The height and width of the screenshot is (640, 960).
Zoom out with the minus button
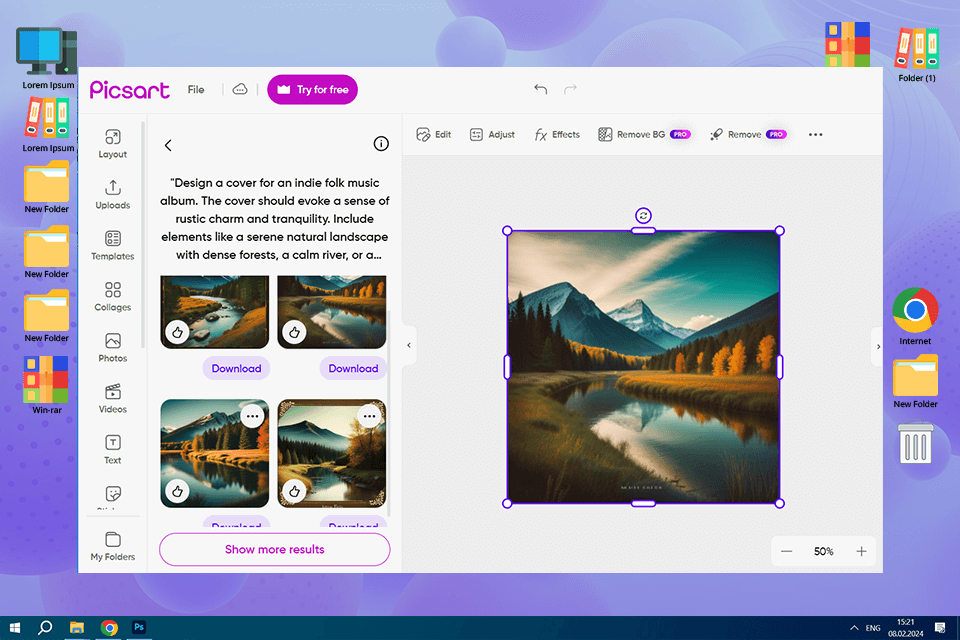click(787, 551)
